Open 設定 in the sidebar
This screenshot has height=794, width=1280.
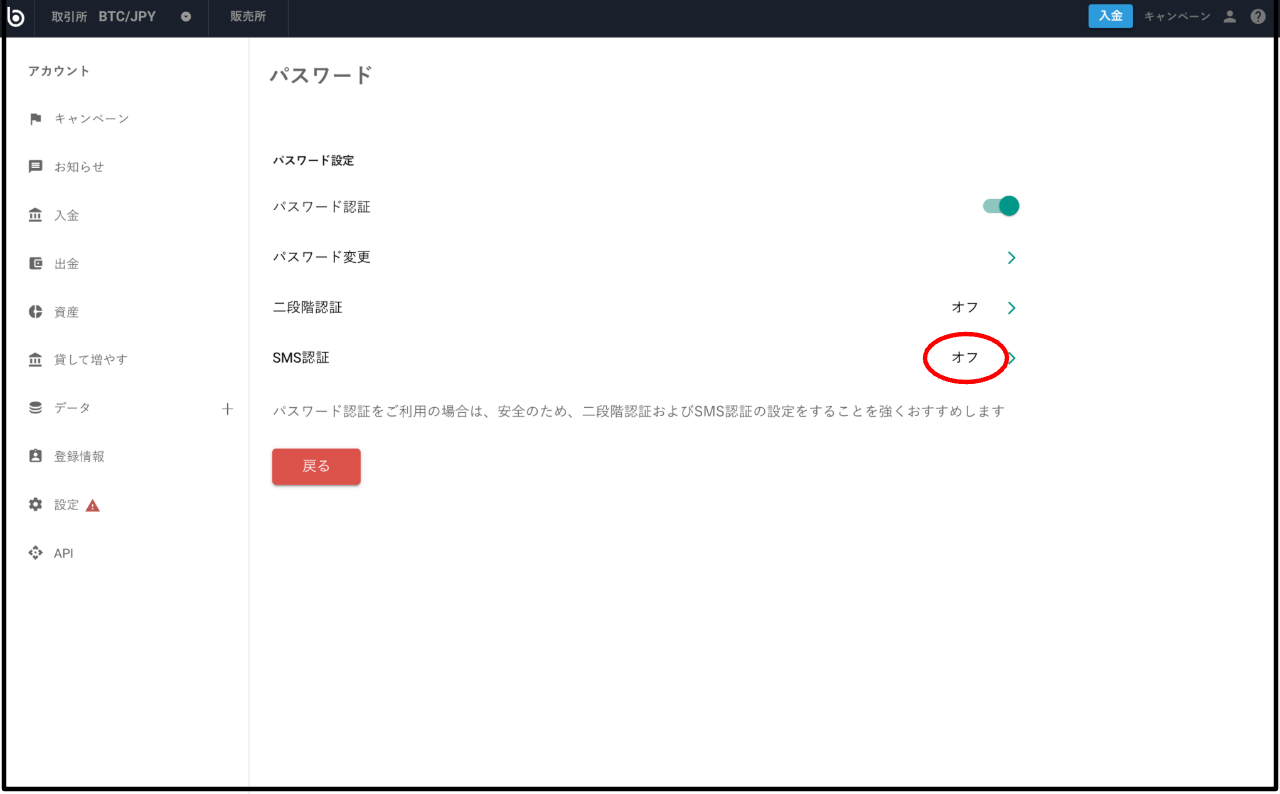pos(66,505)
